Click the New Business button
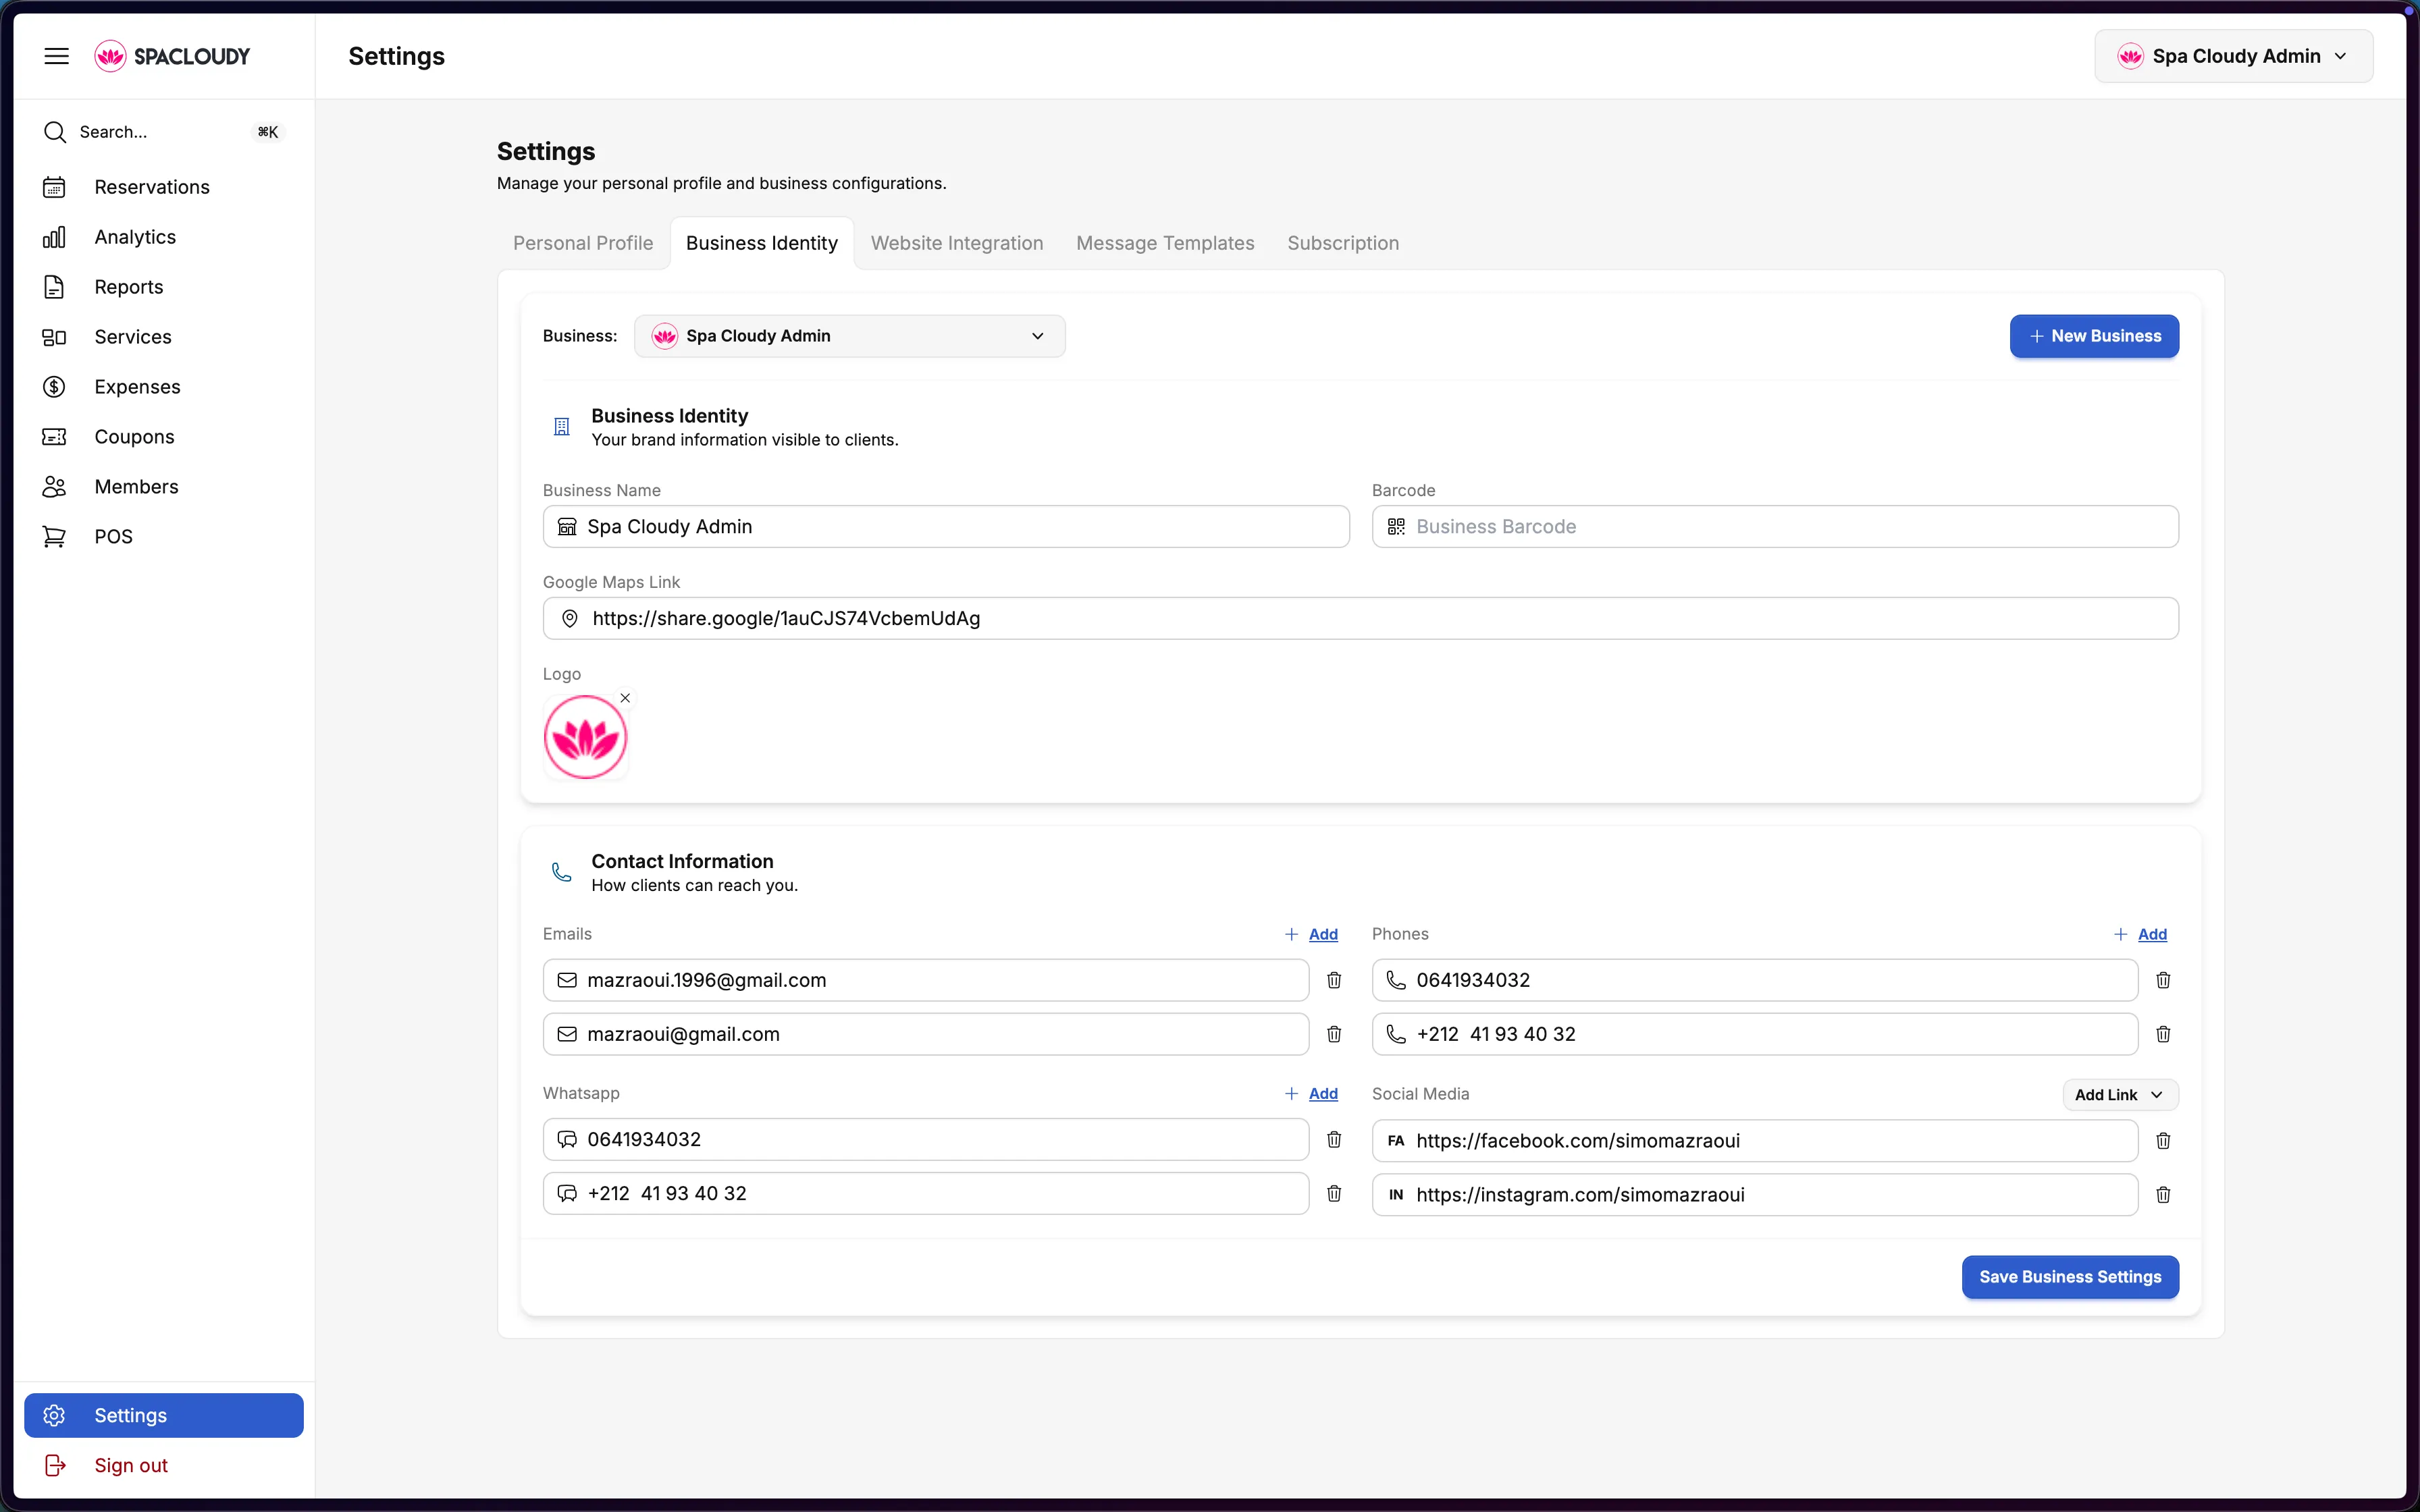 tap(2093, 336)
